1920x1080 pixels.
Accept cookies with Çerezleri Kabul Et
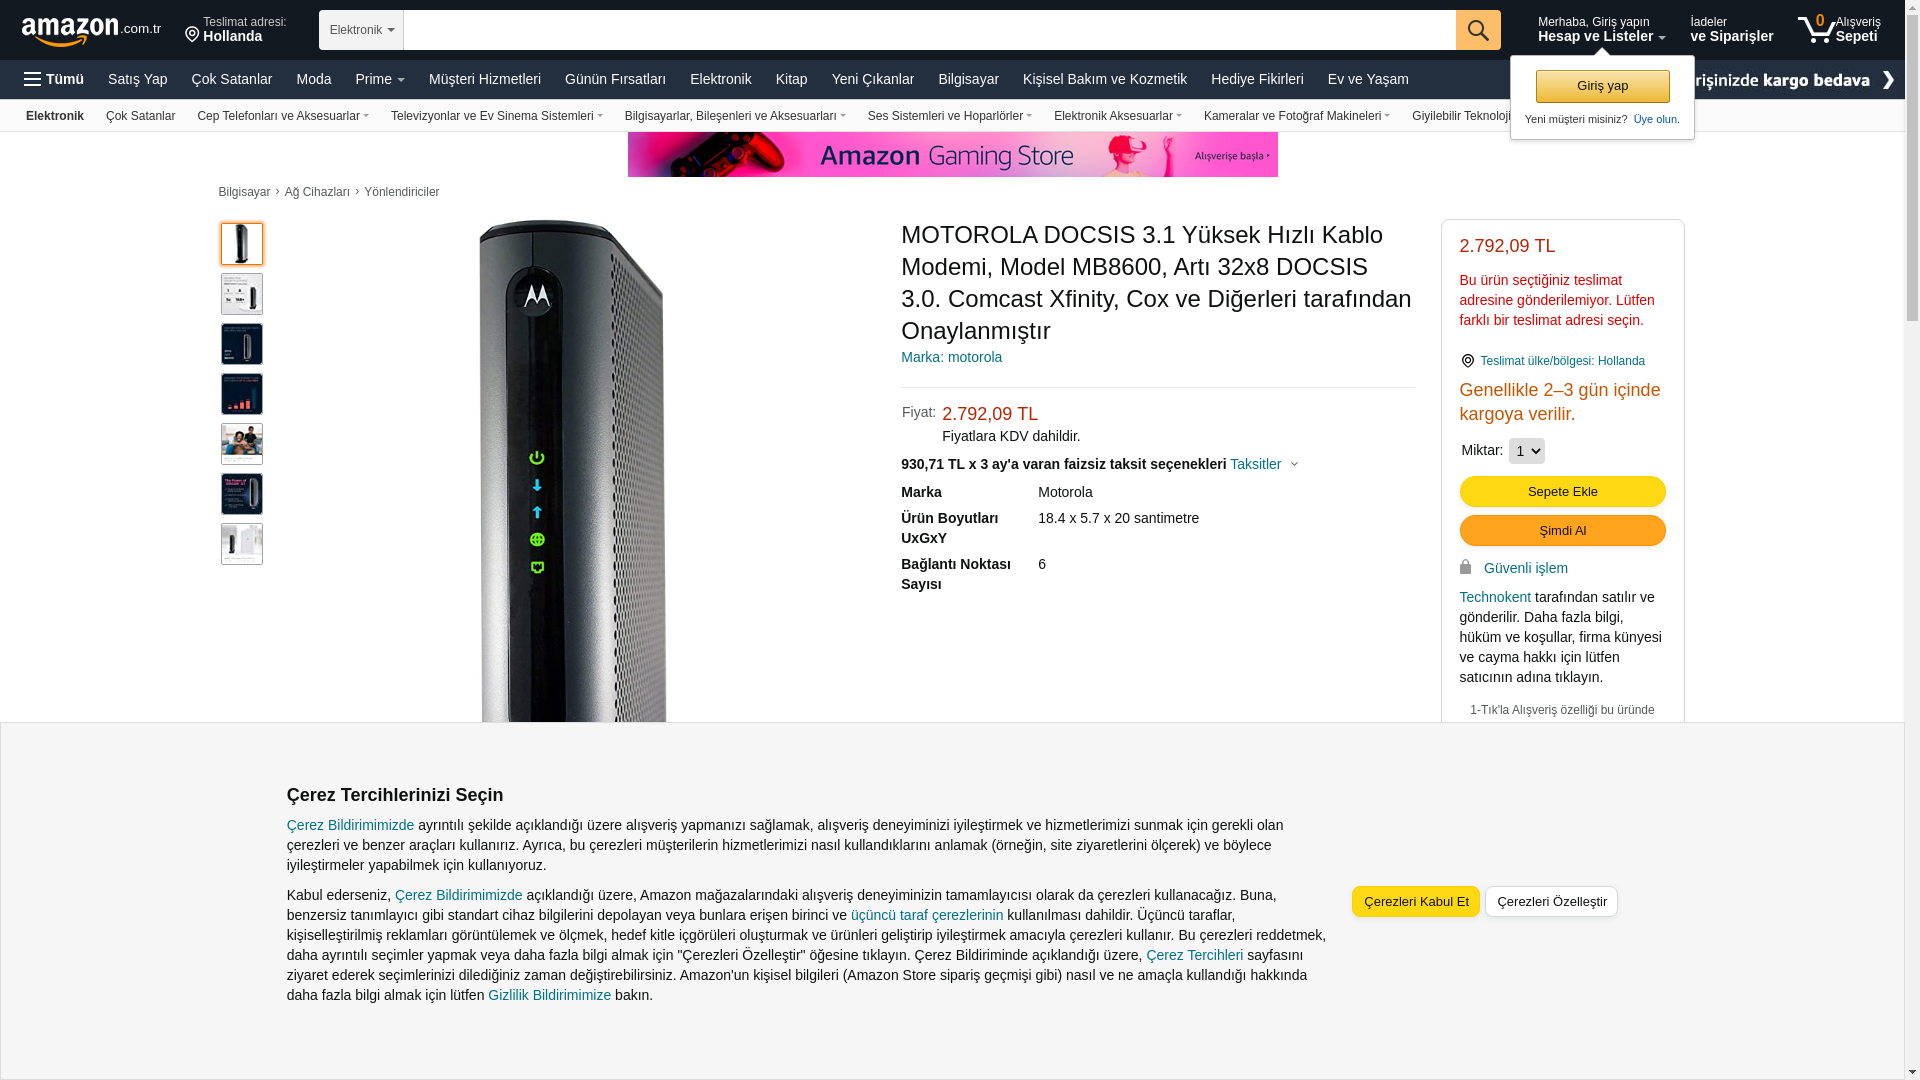1415,901
